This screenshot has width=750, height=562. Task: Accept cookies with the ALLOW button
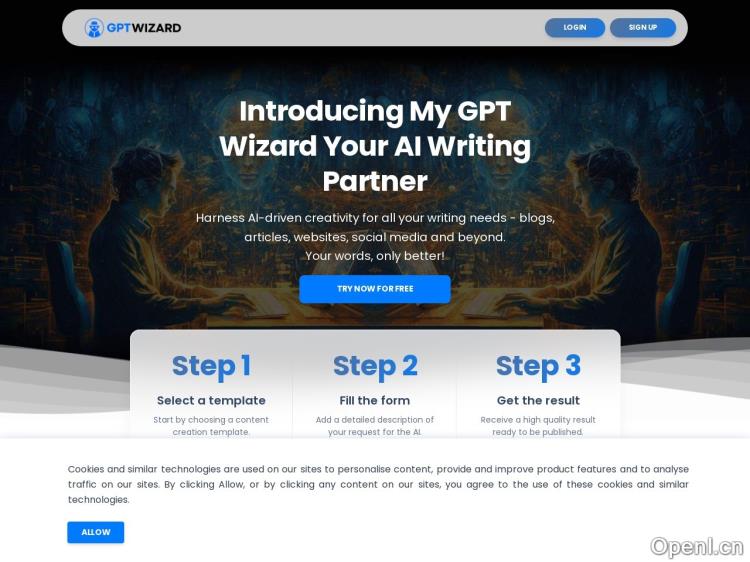[x=96, y=532]
